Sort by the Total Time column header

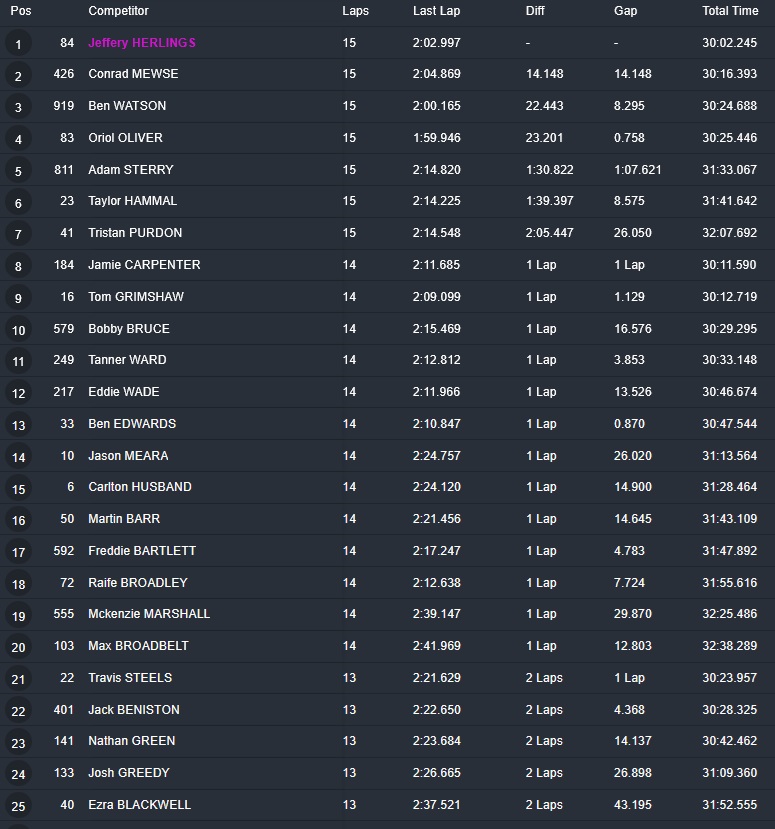(x=730, y=11)
